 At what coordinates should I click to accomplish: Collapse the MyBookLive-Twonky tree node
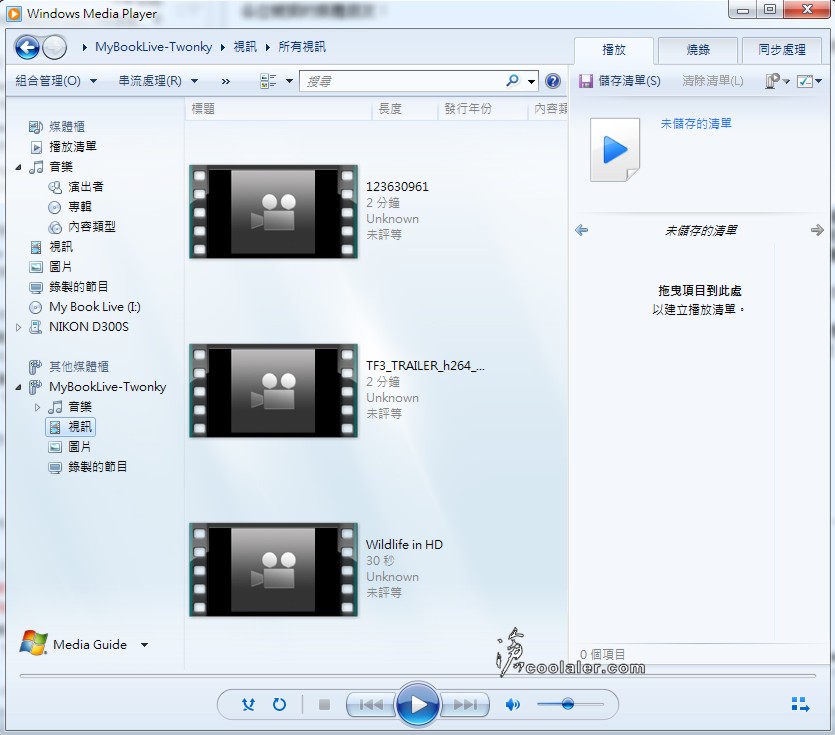(x=18, y=387)
